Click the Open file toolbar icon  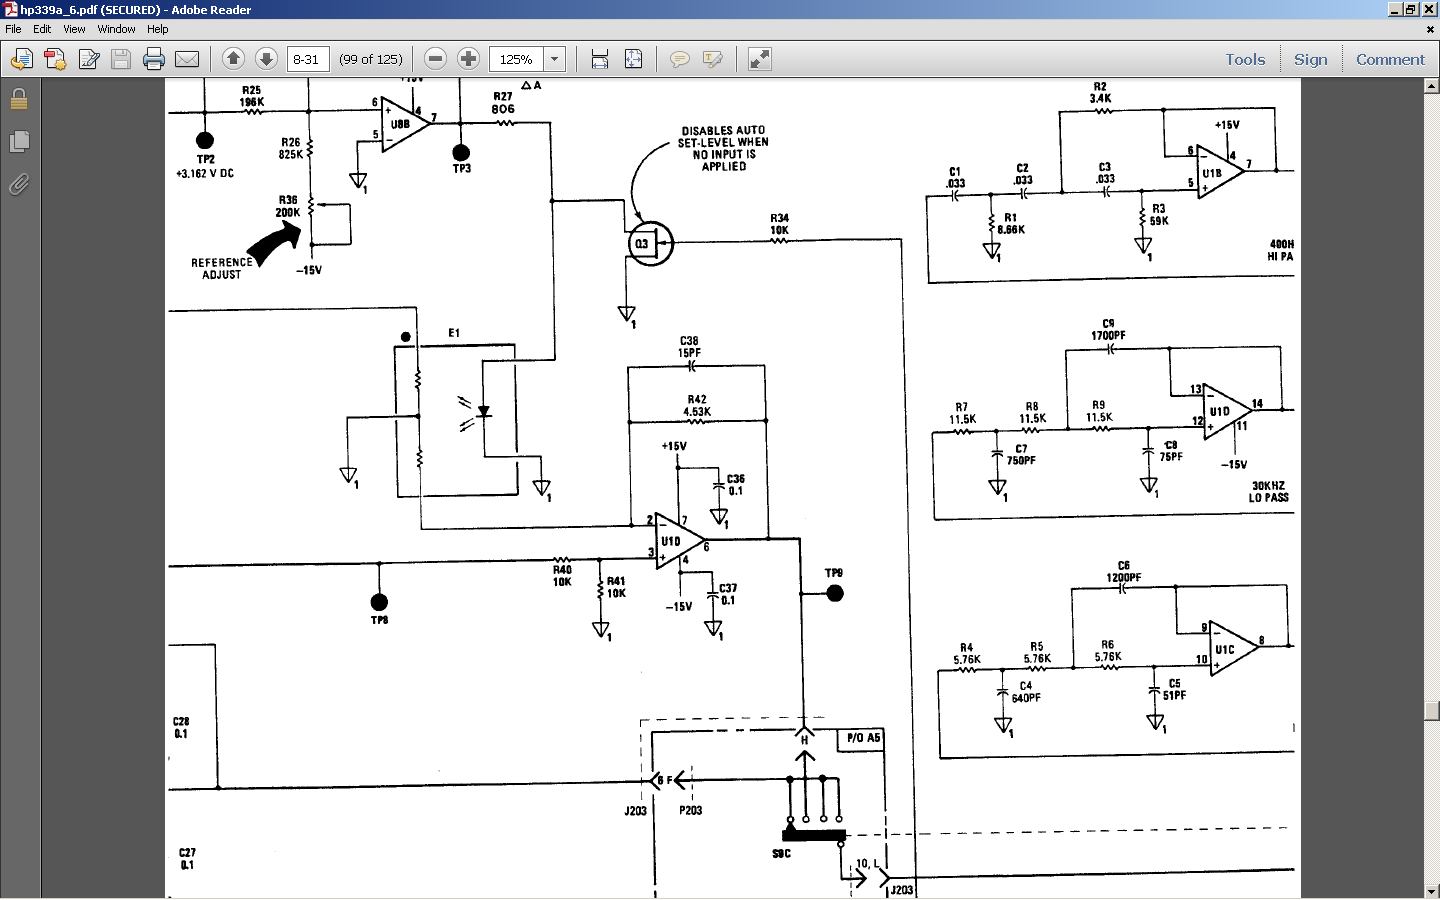pyautogui.click(x=21, y=60)
